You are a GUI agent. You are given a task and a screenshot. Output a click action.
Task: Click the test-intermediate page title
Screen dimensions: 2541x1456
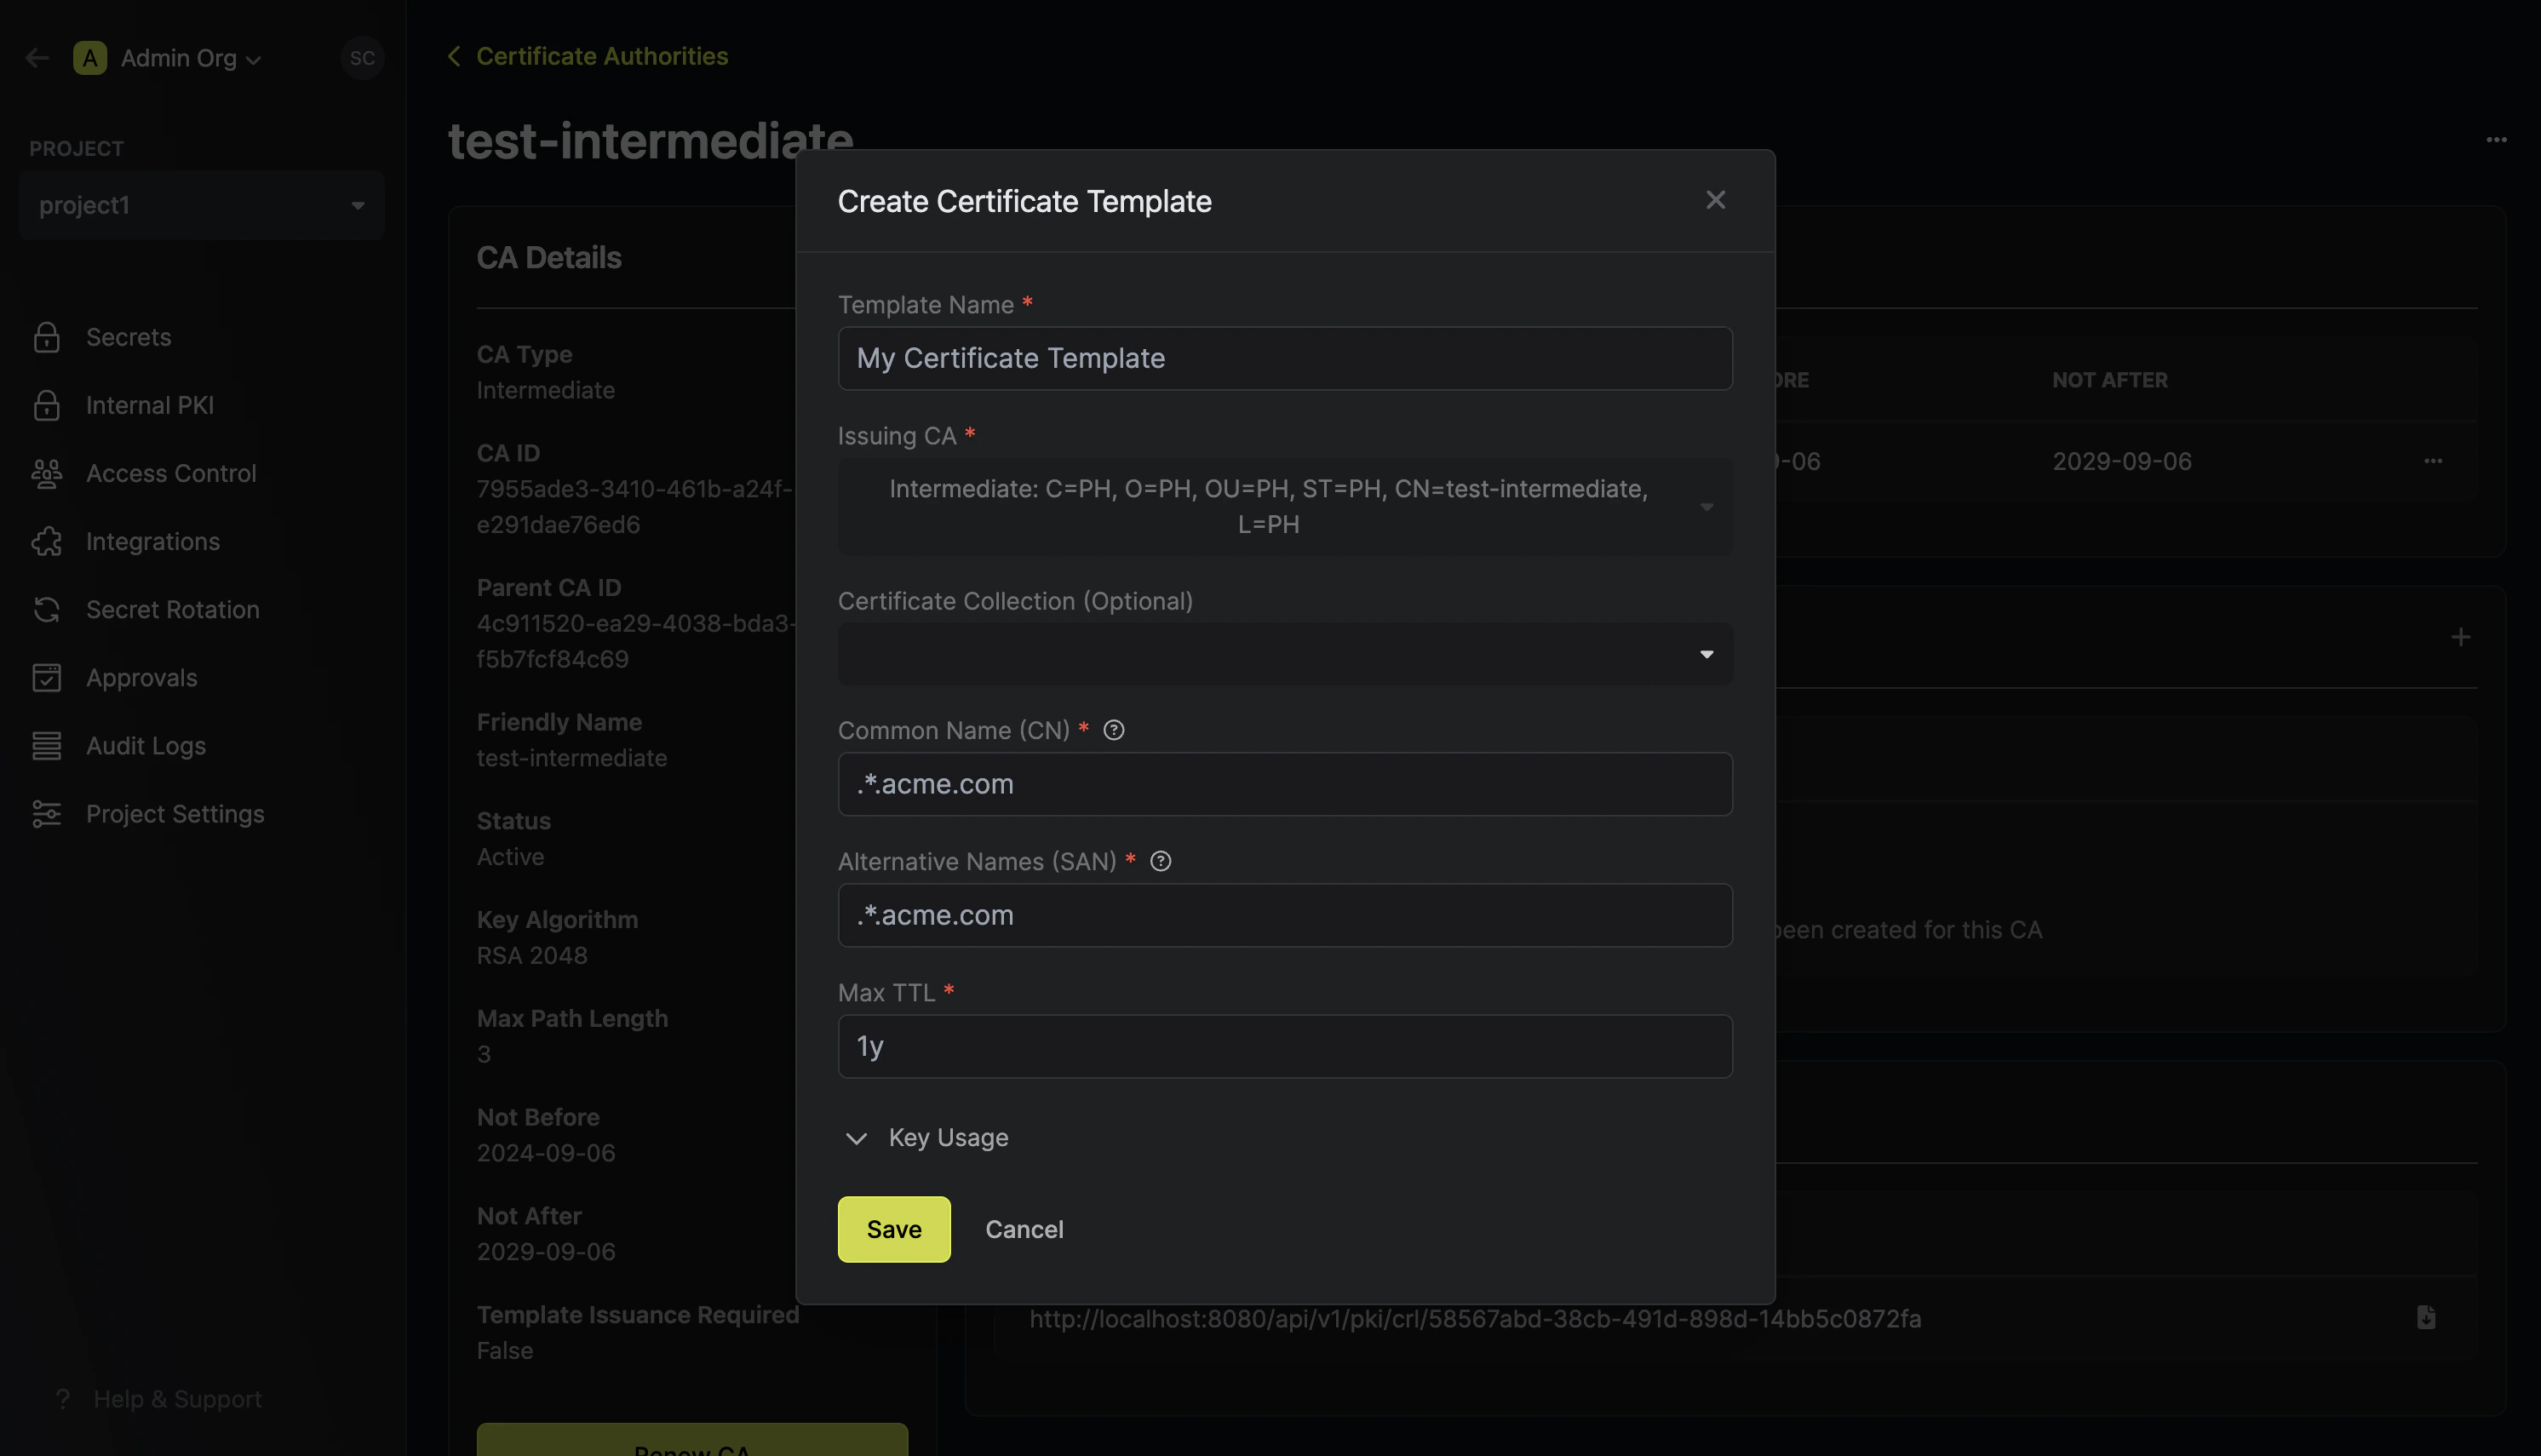[650, 140]
